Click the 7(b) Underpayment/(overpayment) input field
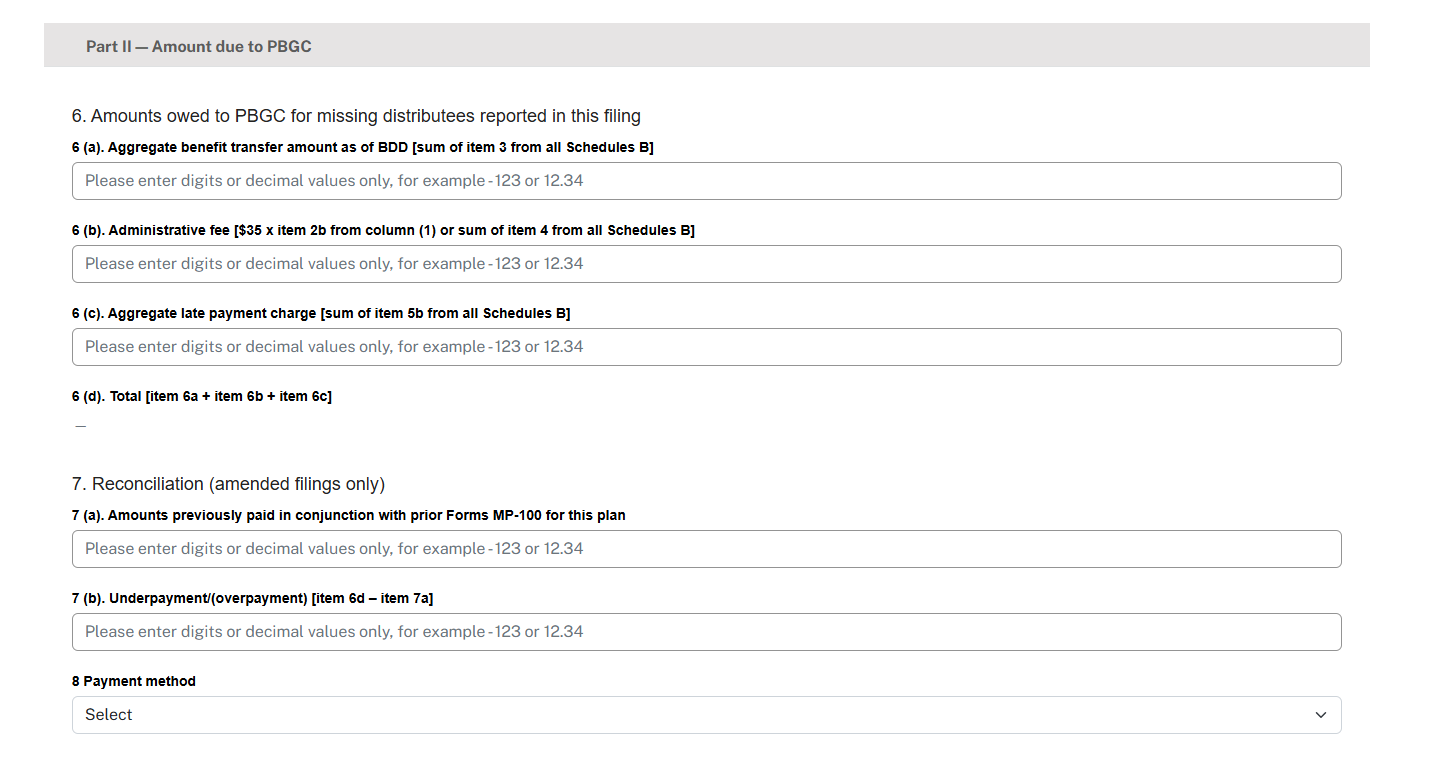The image size is (1437, 769). click(x=706, y=632)
